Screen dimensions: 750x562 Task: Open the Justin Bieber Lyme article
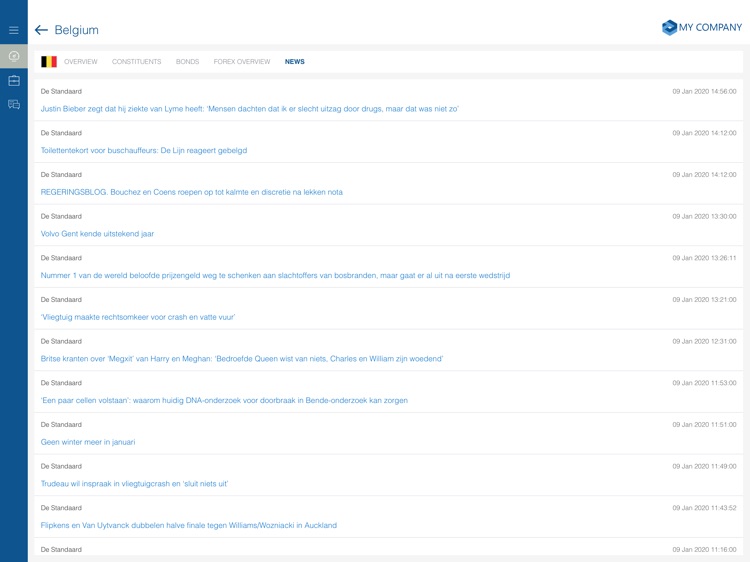tap(249, 109)
